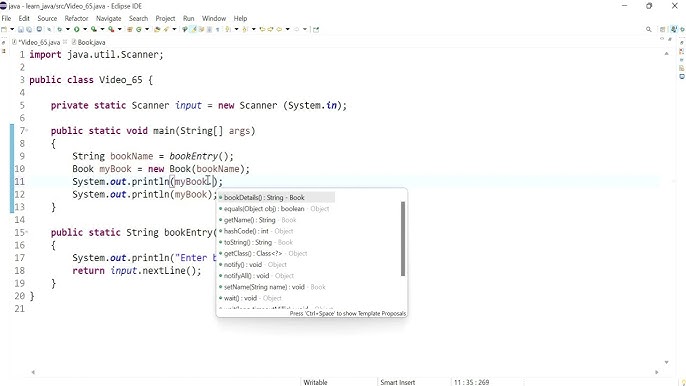Switch to the Book.java tab
Viewport: 686px width, 386px height.
click(89, 42)
